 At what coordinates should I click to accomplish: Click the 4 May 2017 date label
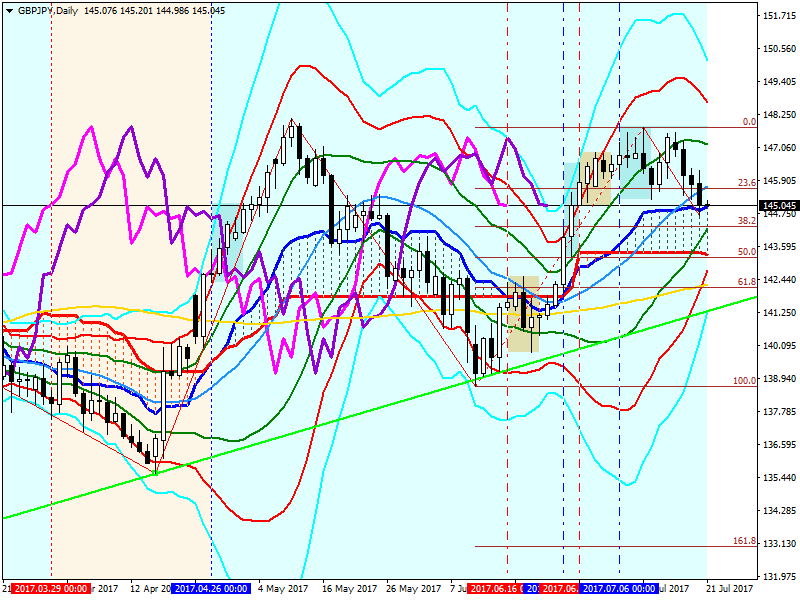(283, 589)
